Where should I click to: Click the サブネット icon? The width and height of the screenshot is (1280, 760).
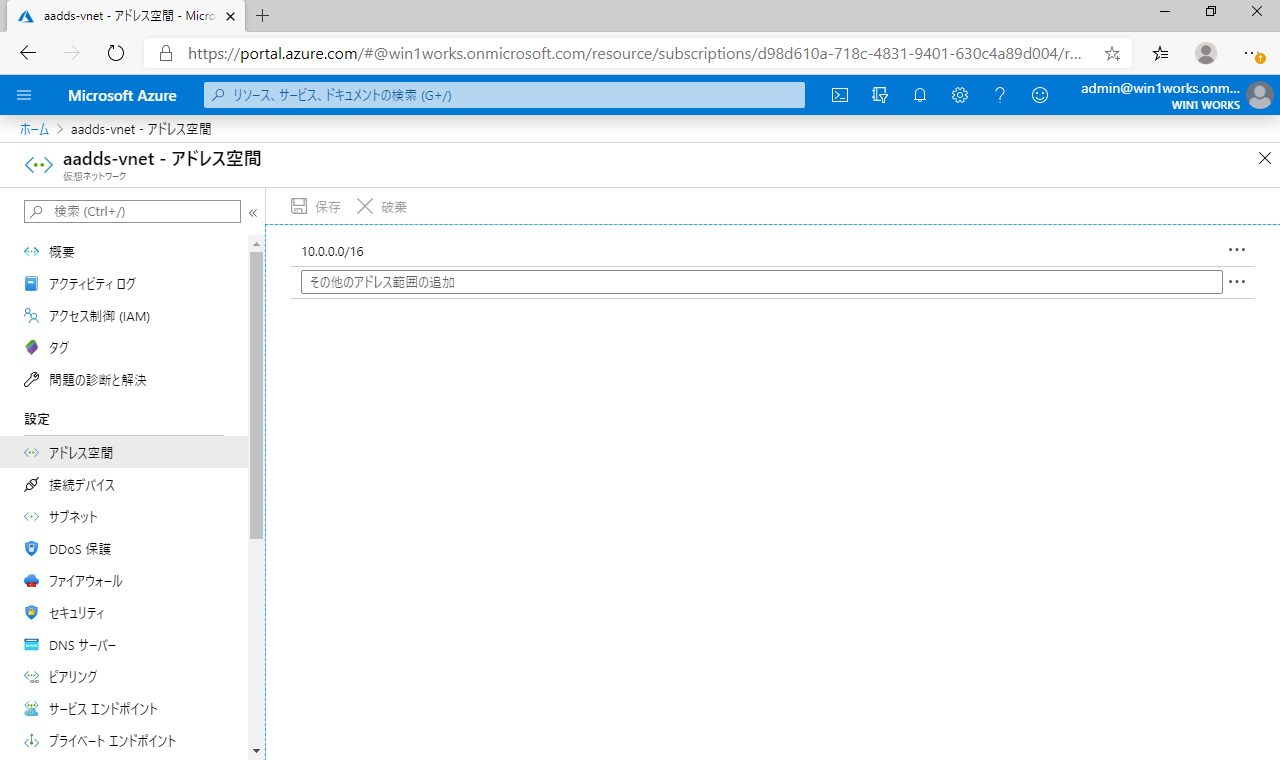pyautogui.click(x=32, y=517)
